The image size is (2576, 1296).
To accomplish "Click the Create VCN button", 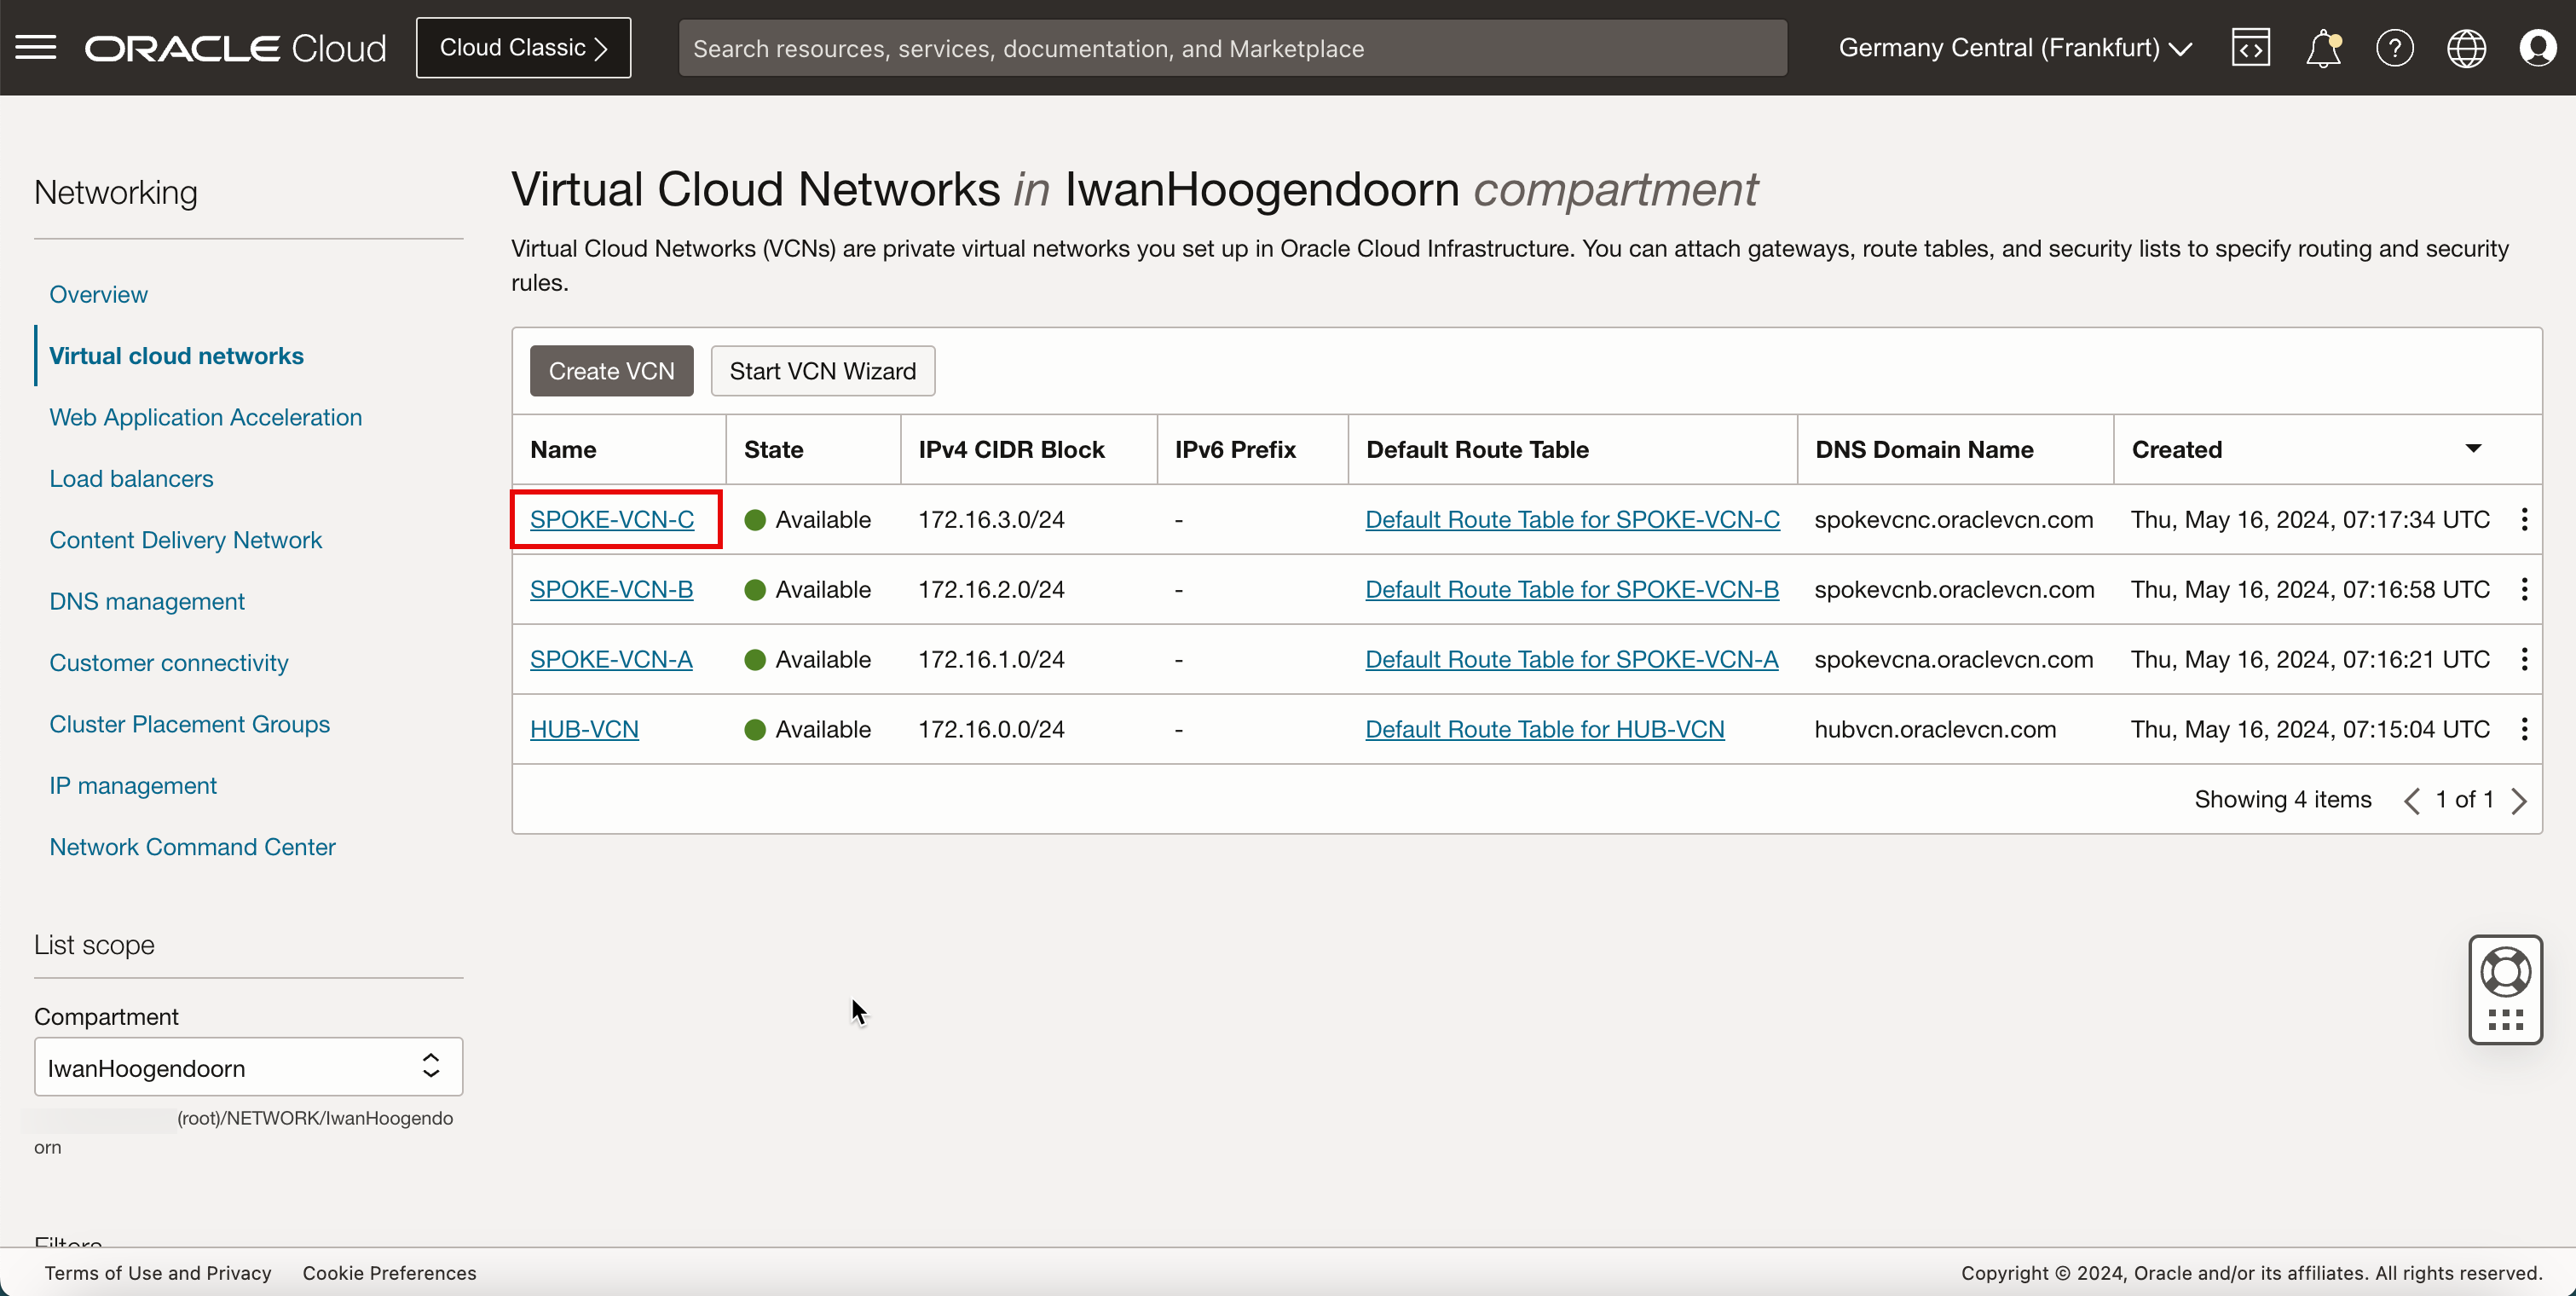I will (x=611, y=370).
